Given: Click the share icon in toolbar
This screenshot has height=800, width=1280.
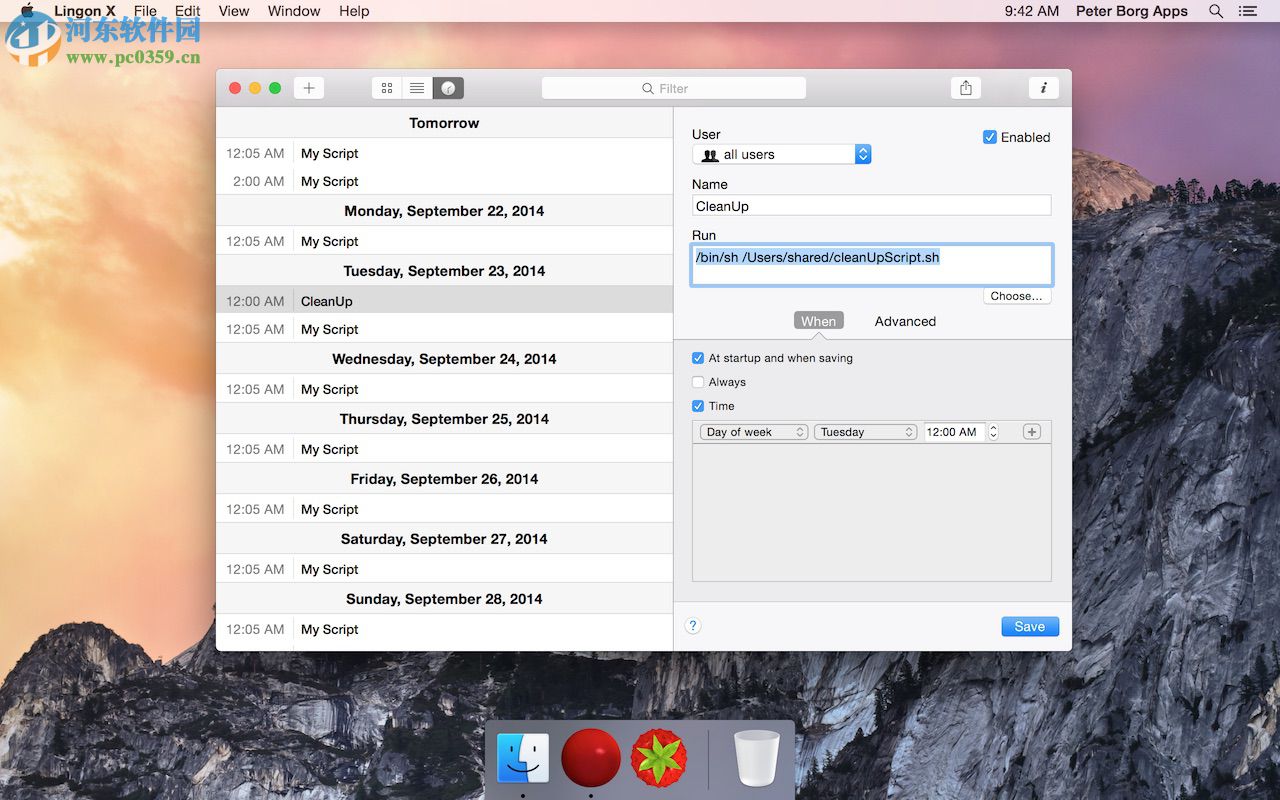Looking at the screenshot, I should pyautogui.click(x=965, y=88).
